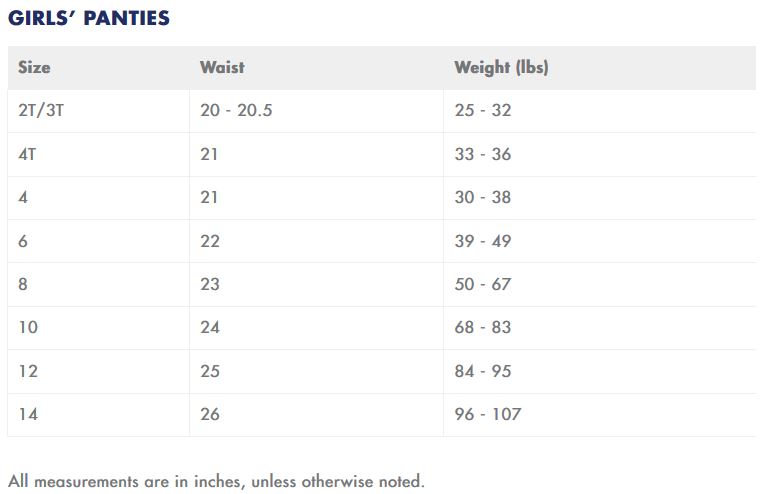Select weight range 96 - 107
This screenshot has height=494, width=764.
(488, 414)
